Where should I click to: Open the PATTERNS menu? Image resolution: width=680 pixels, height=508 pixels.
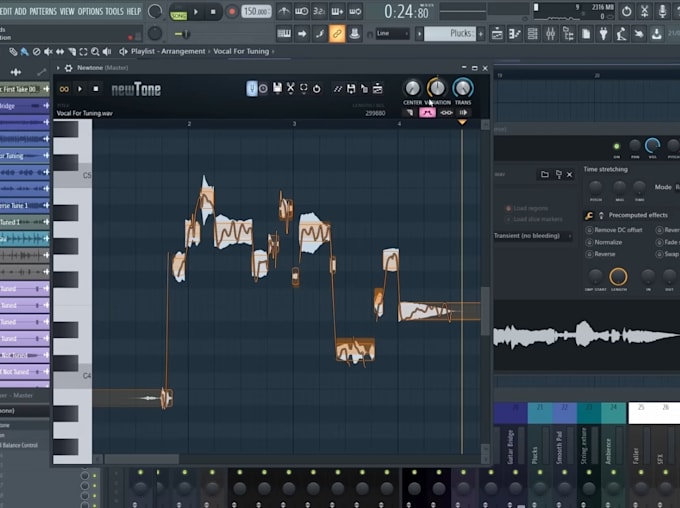coord(42,11)
